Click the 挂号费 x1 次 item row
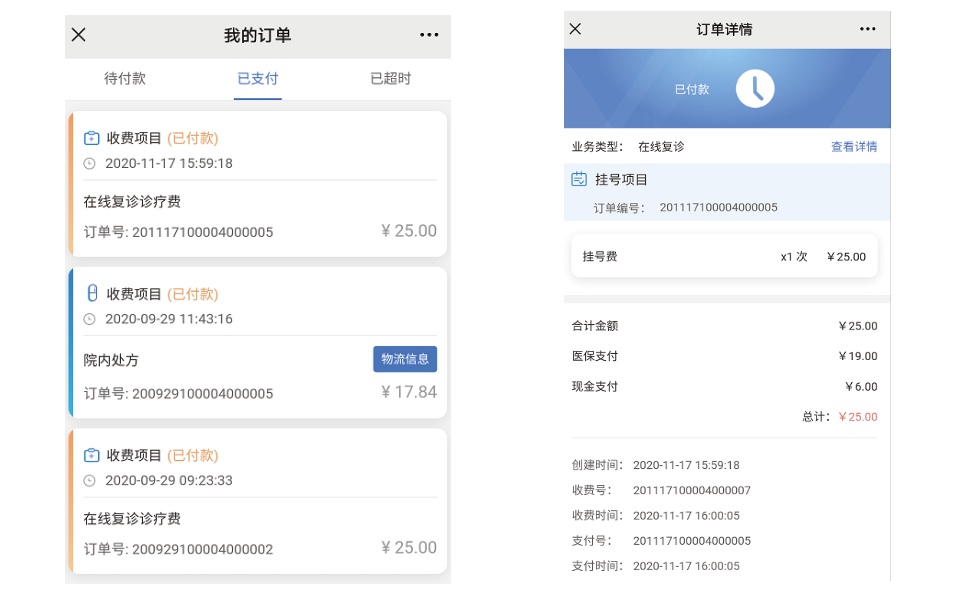959x615 pixels. [x=724, y=256]
